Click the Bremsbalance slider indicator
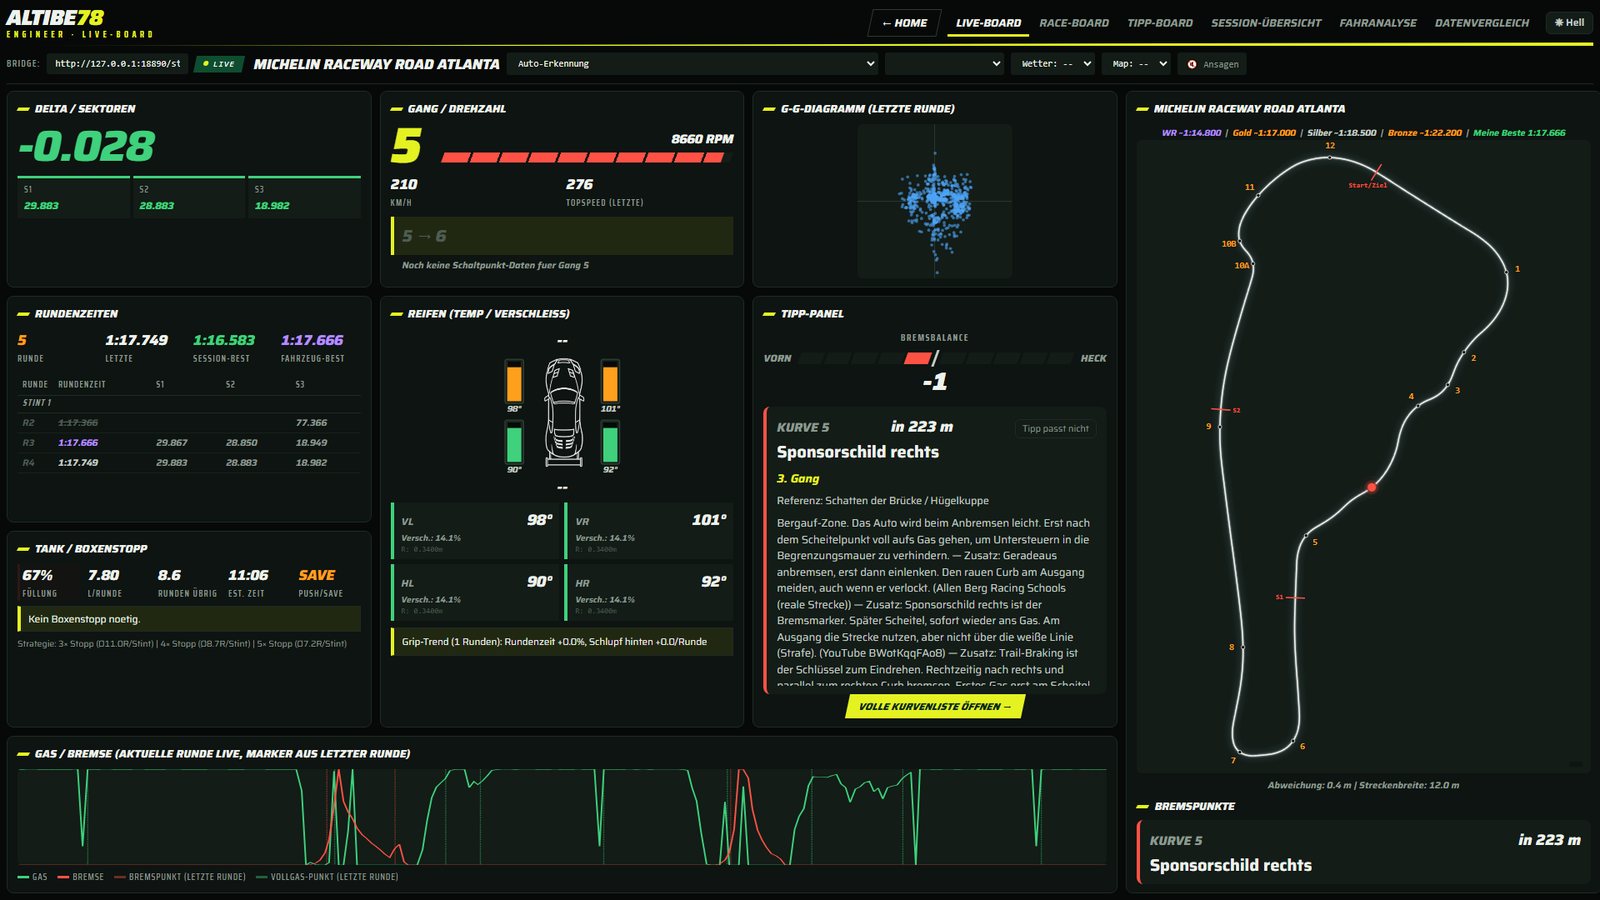Image resolution: width=1600 pixels, height=900 pixels. [x=920, y=358]
